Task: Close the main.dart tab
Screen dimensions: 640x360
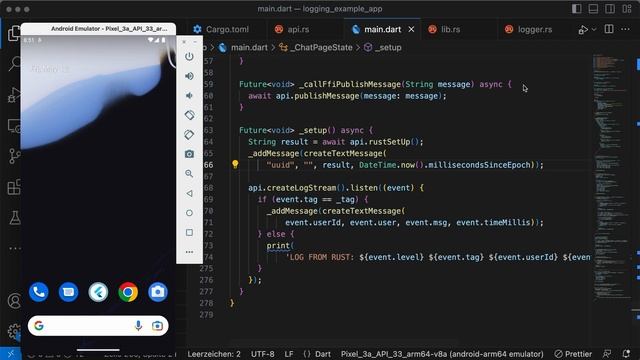Action: [411, 29]
